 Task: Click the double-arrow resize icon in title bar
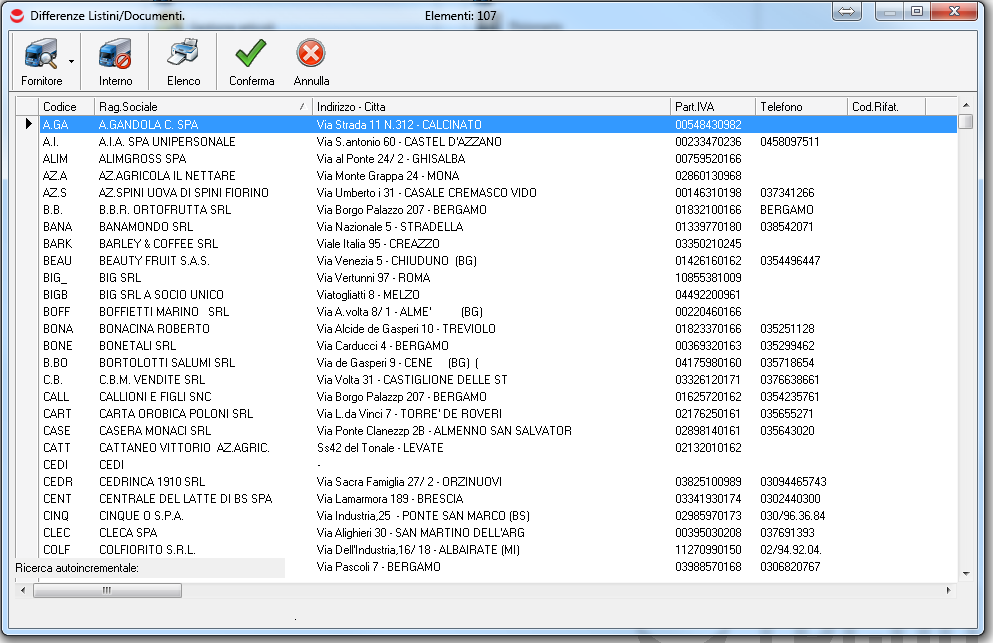tap(845, 12)
